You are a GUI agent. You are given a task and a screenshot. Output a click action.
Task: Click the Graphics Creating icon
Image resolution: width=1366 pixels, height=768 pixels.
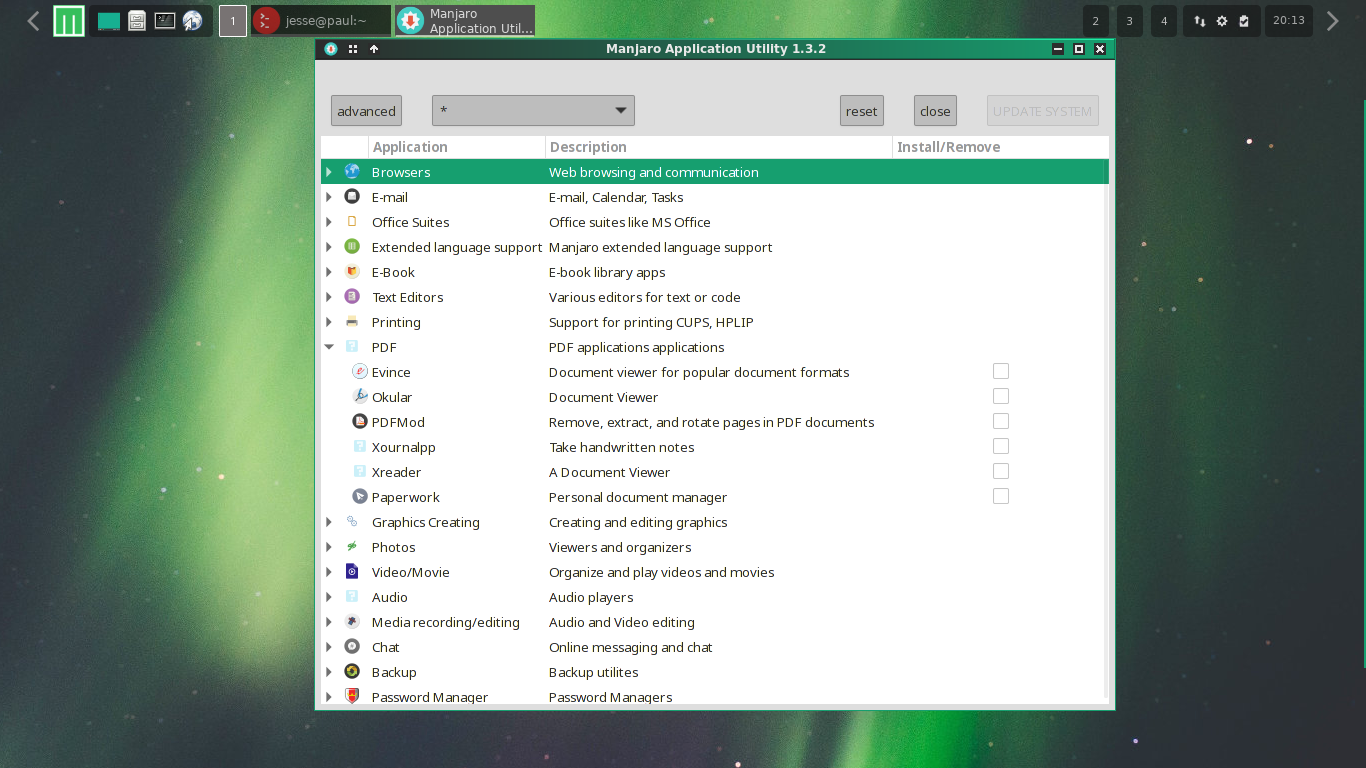point(352,522)
